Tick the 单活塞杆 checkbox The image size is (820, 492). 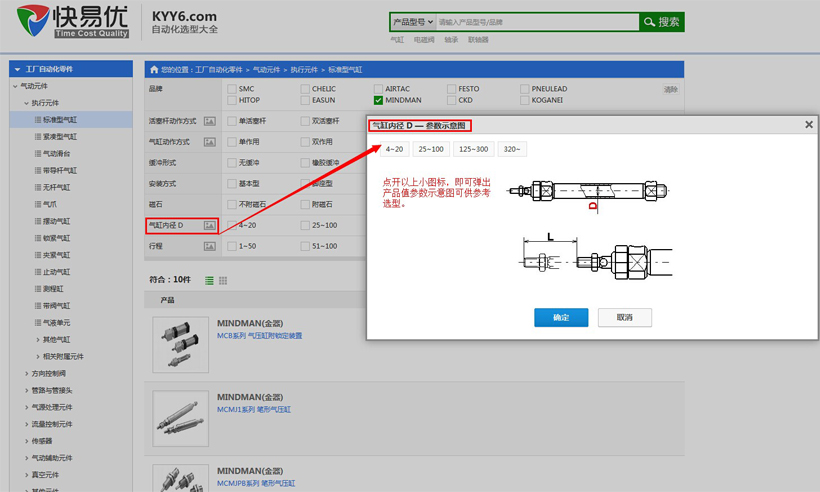coord(232,121)
